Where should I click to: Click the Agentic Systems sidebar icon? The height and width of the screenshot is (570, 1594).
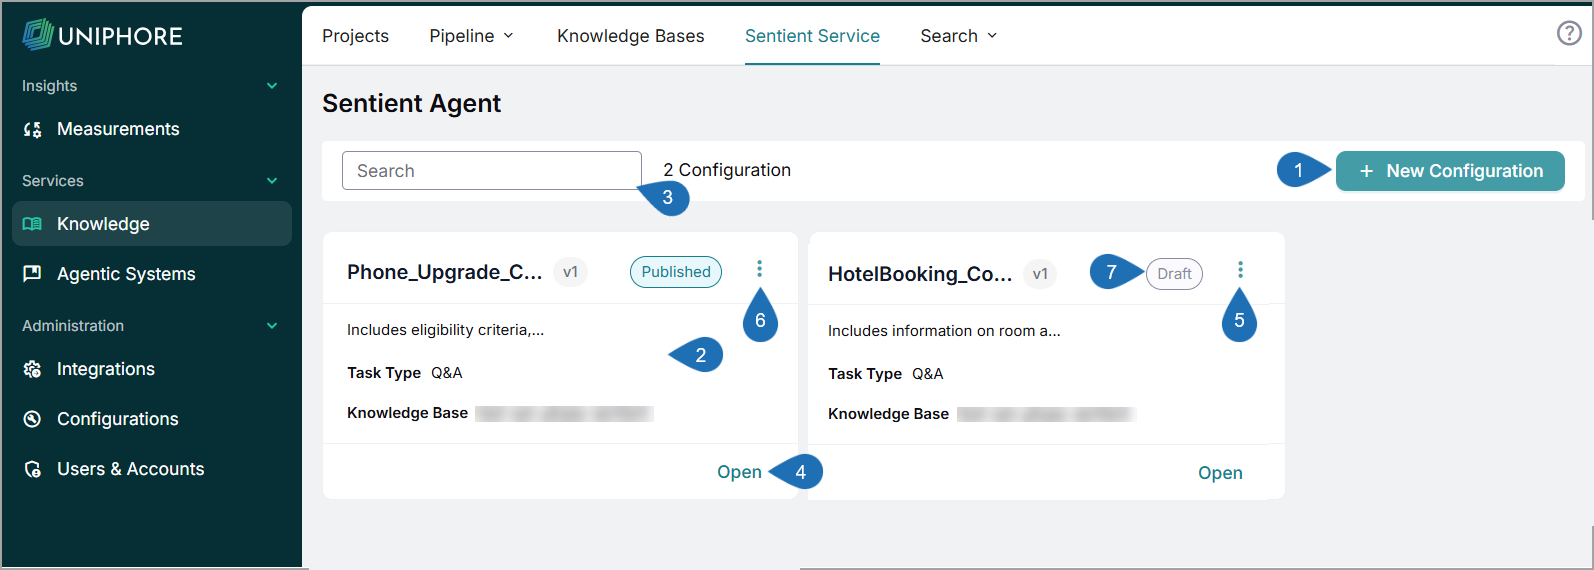32,273
